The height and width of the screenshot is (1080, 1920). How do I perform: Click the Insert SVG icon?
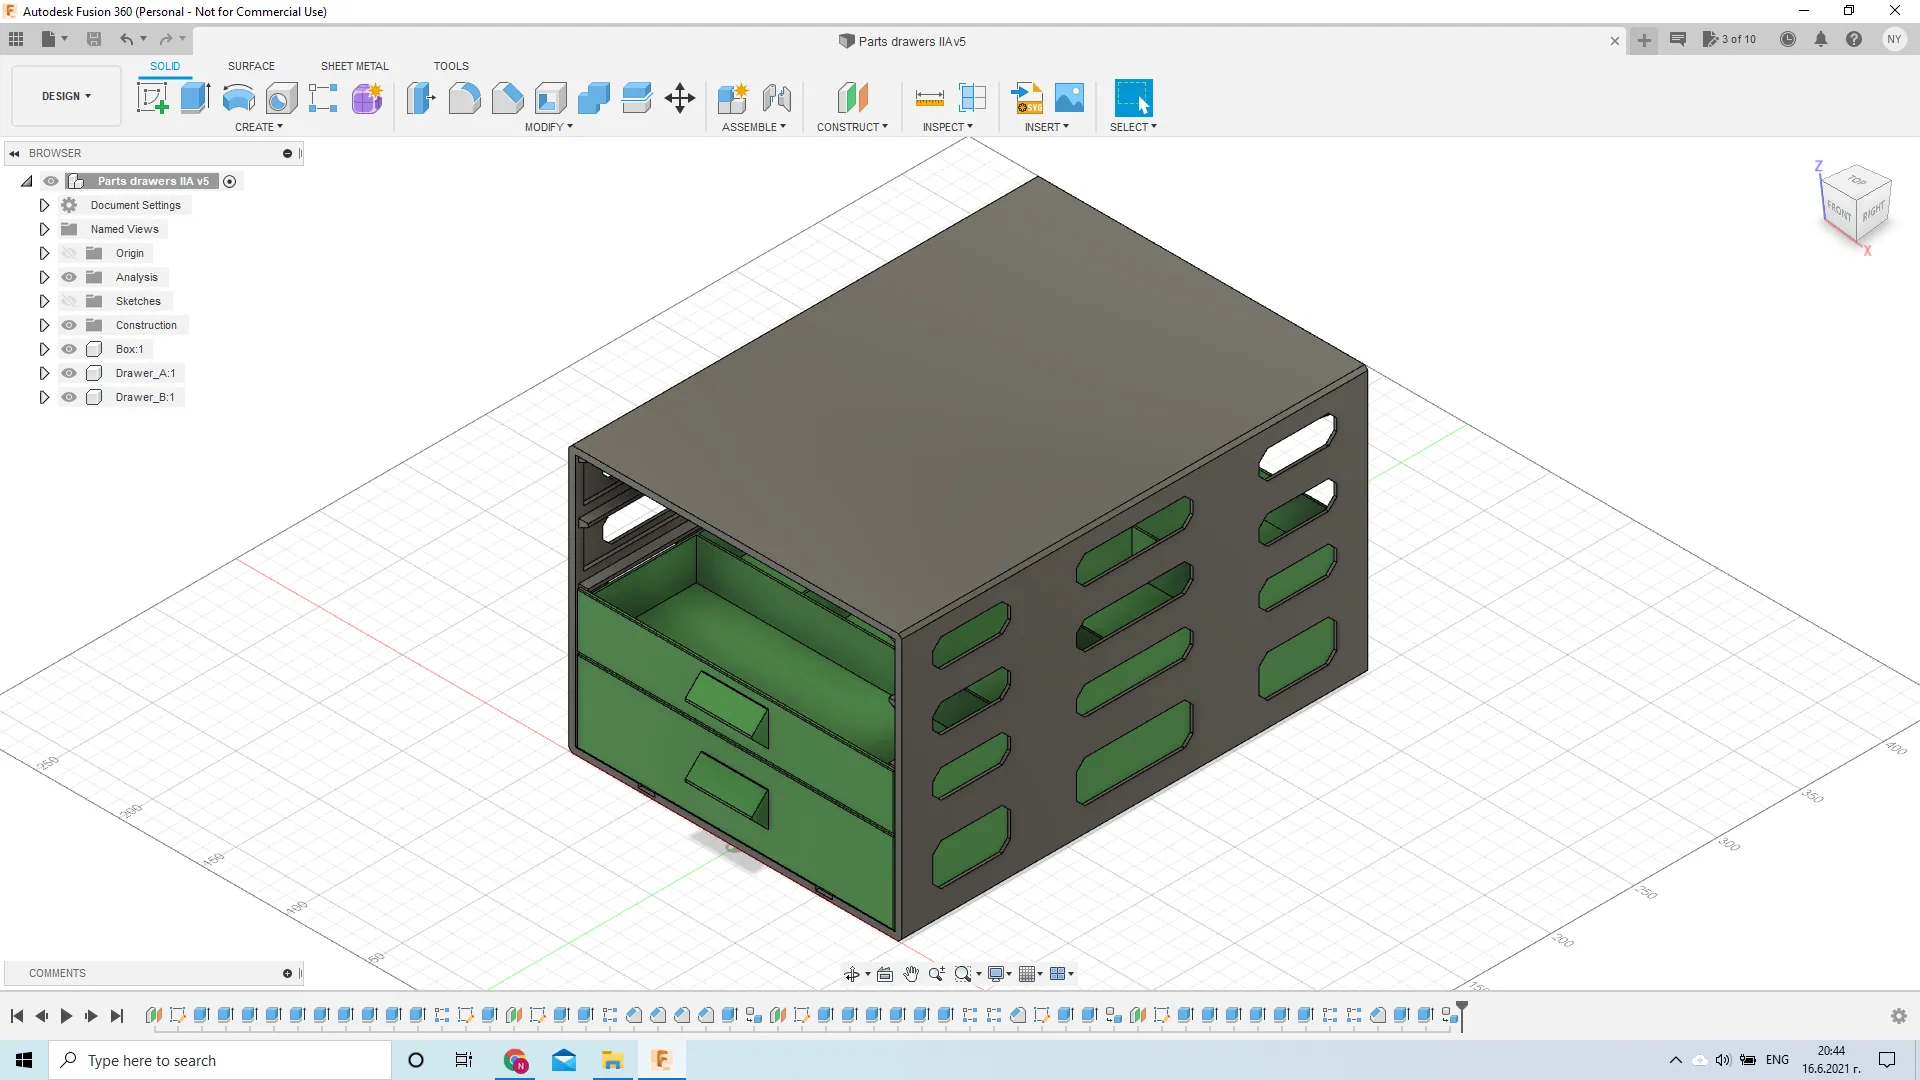(1027, 98)
